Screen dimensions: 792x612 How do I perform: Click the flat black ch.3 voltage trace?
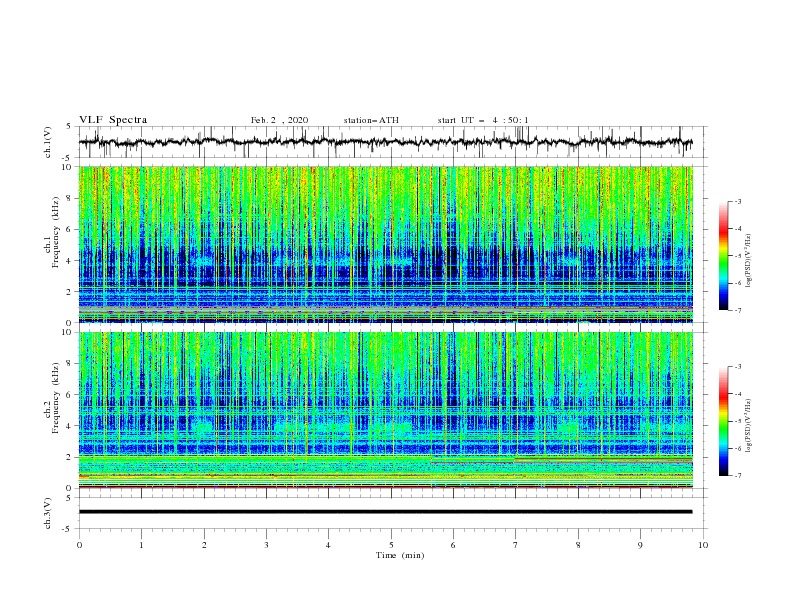[385, 512]
